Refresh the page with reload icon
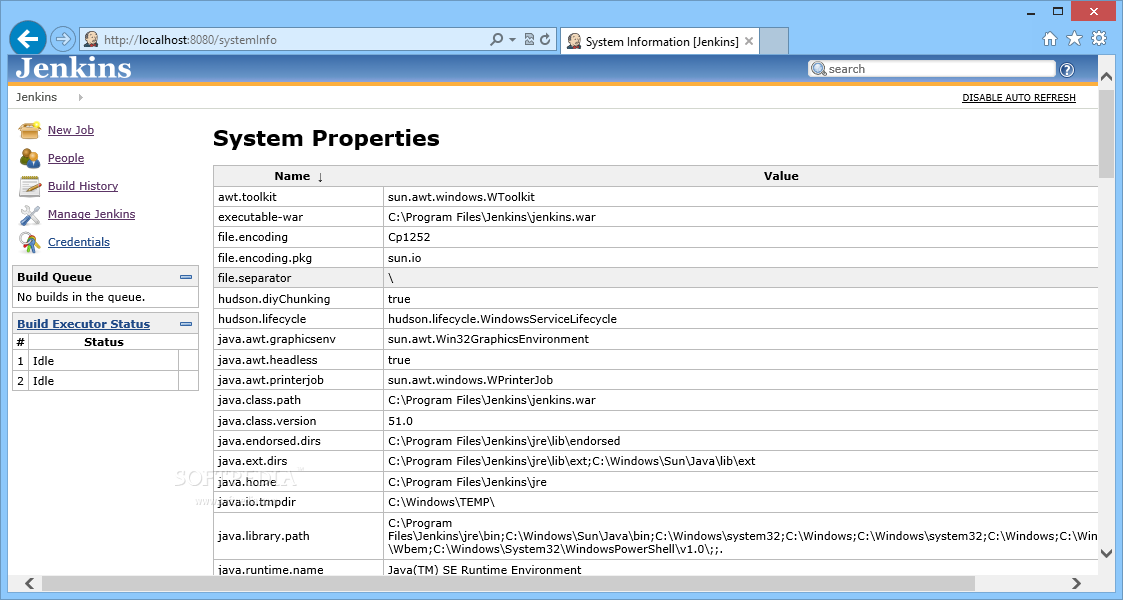Viewport: 1123px width, 600px height. tap(545, 39)
